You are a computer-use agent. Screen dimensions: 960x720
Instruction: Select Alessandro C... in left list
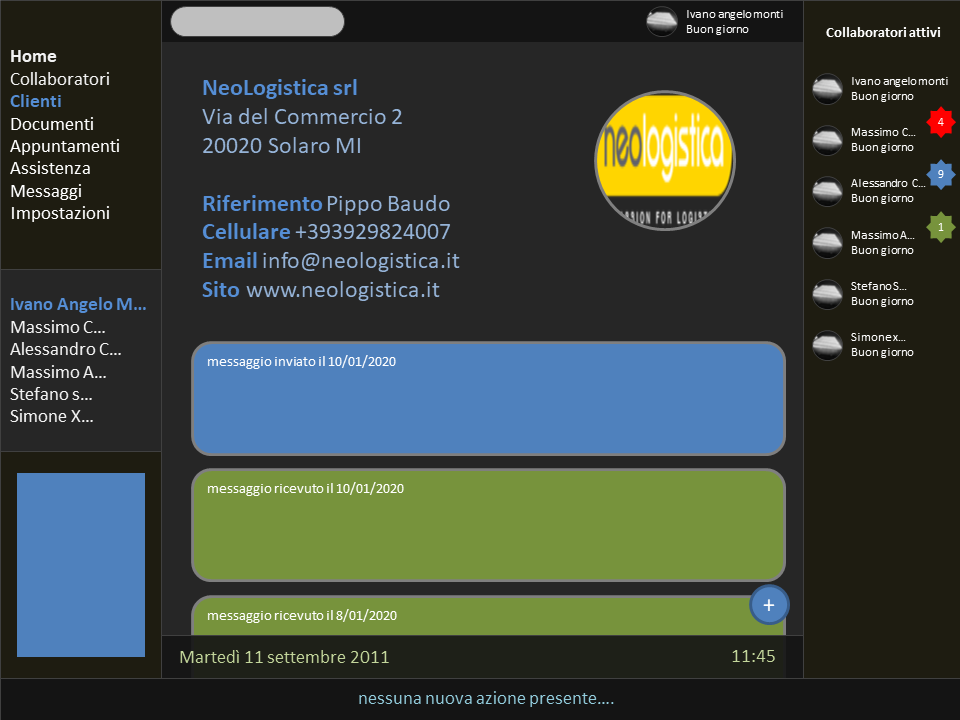[66, 349]
